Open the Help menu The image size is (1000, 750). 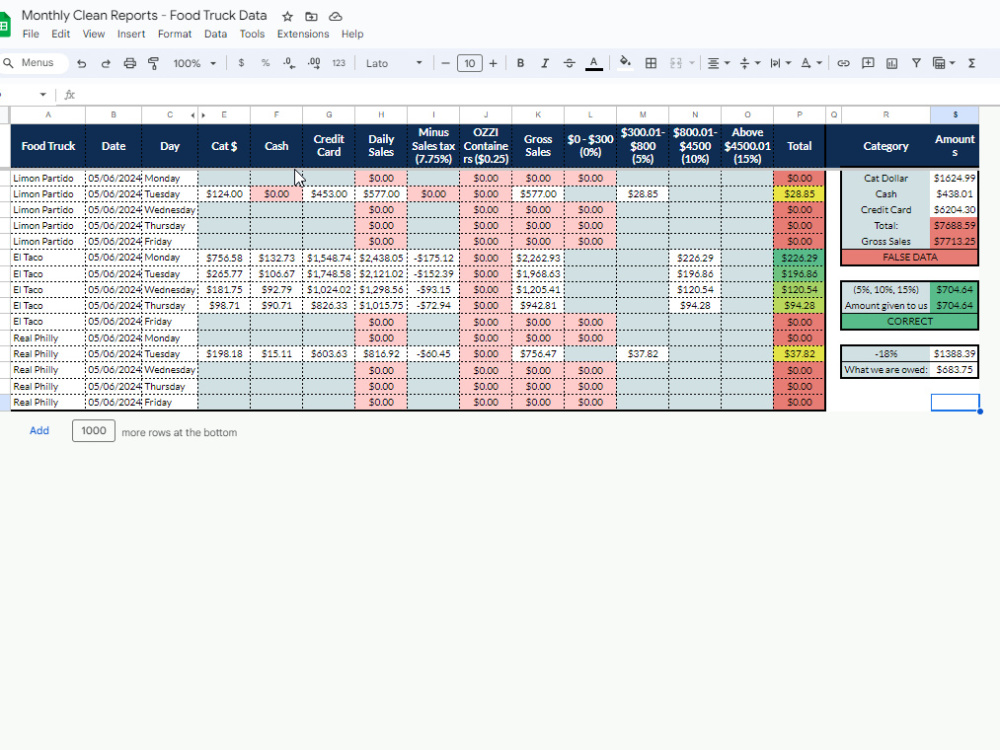352,34
